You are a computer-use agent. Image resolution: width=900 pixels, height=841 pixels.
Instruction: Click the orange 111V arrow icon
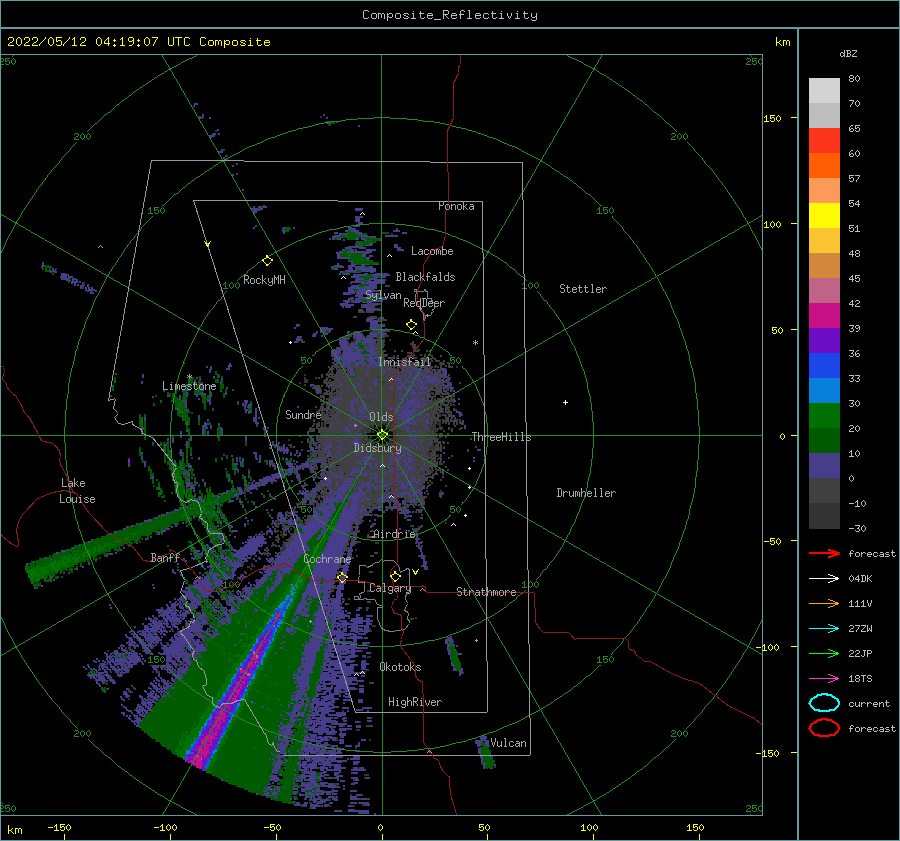824,603
